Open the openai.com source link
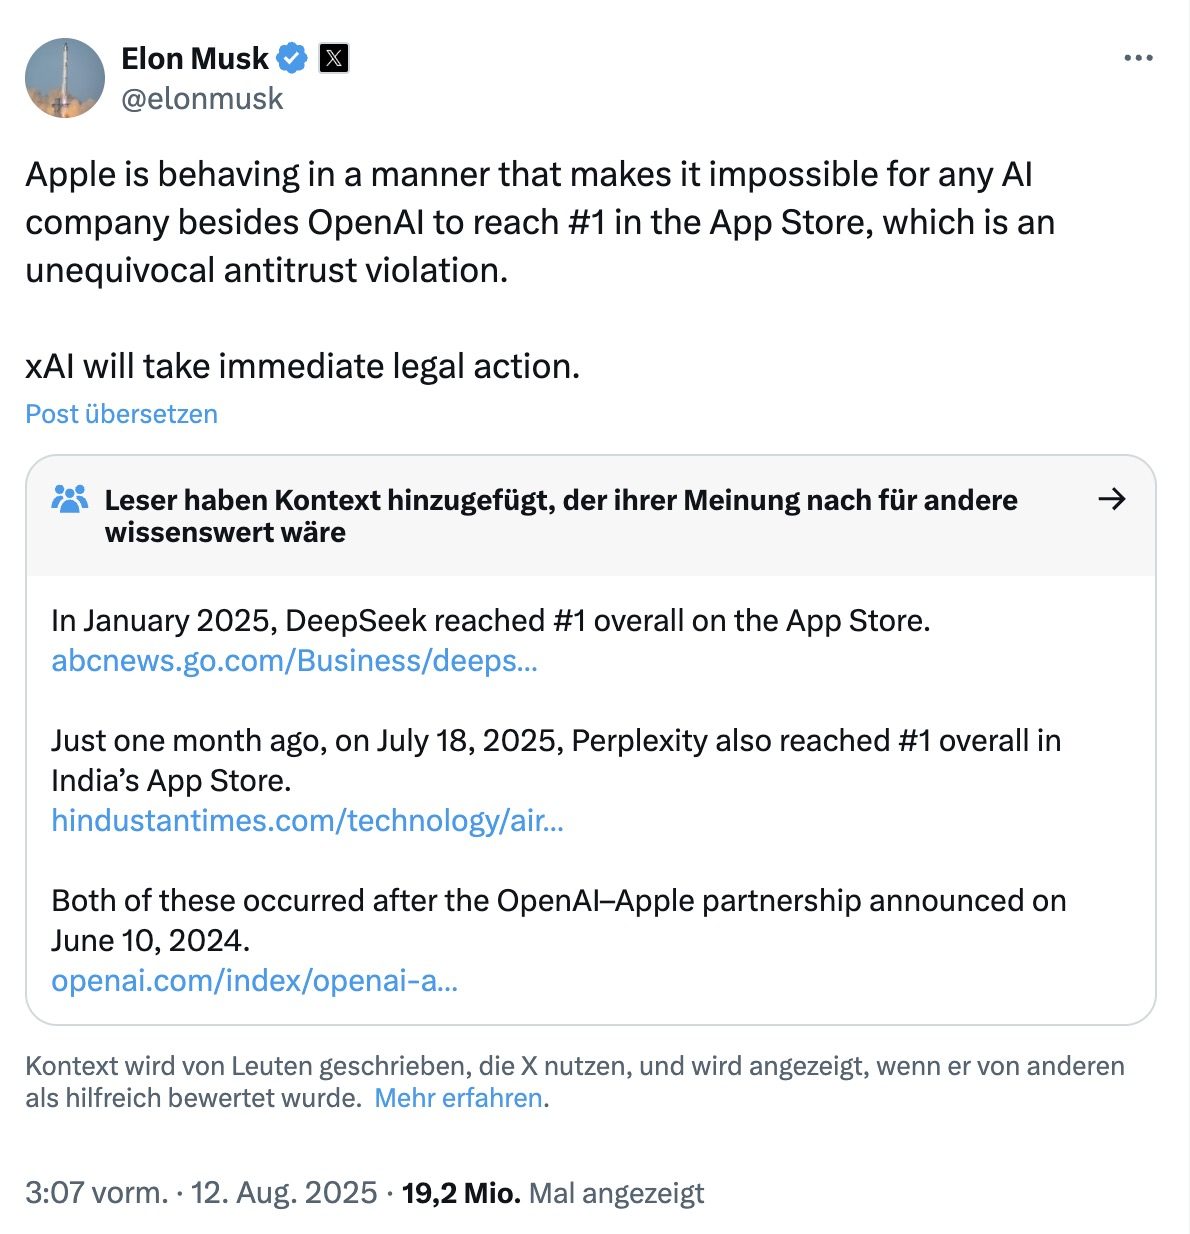The height and width of the screenshot is (1234, 1190). [254, 981]
